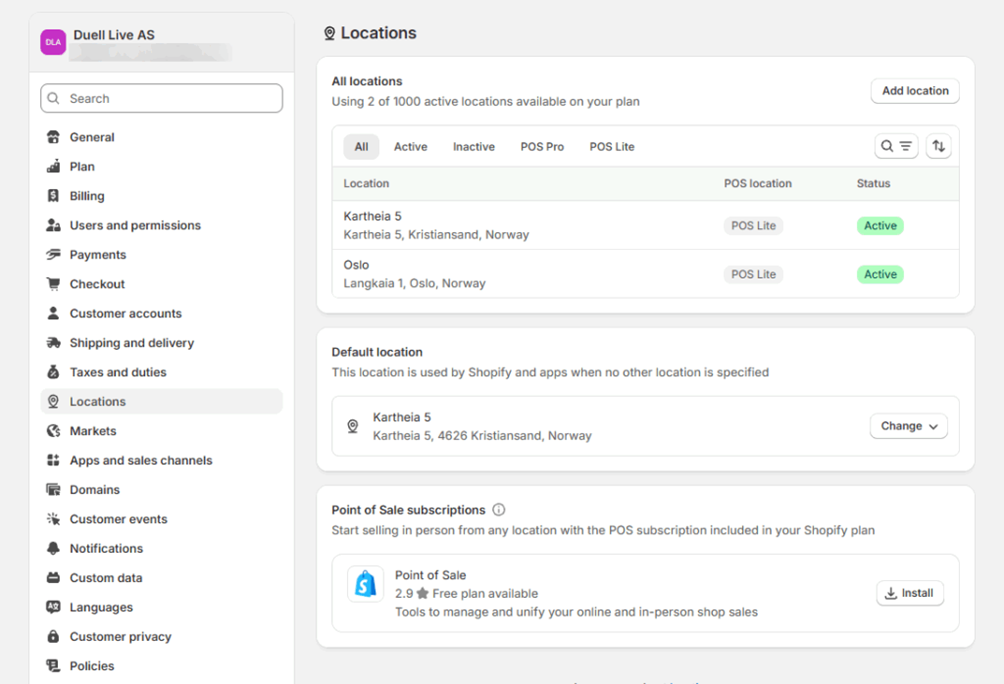Click the Notifications bell icon in sidebar
Screen dimensions: 1004x684
pos(53,548)
